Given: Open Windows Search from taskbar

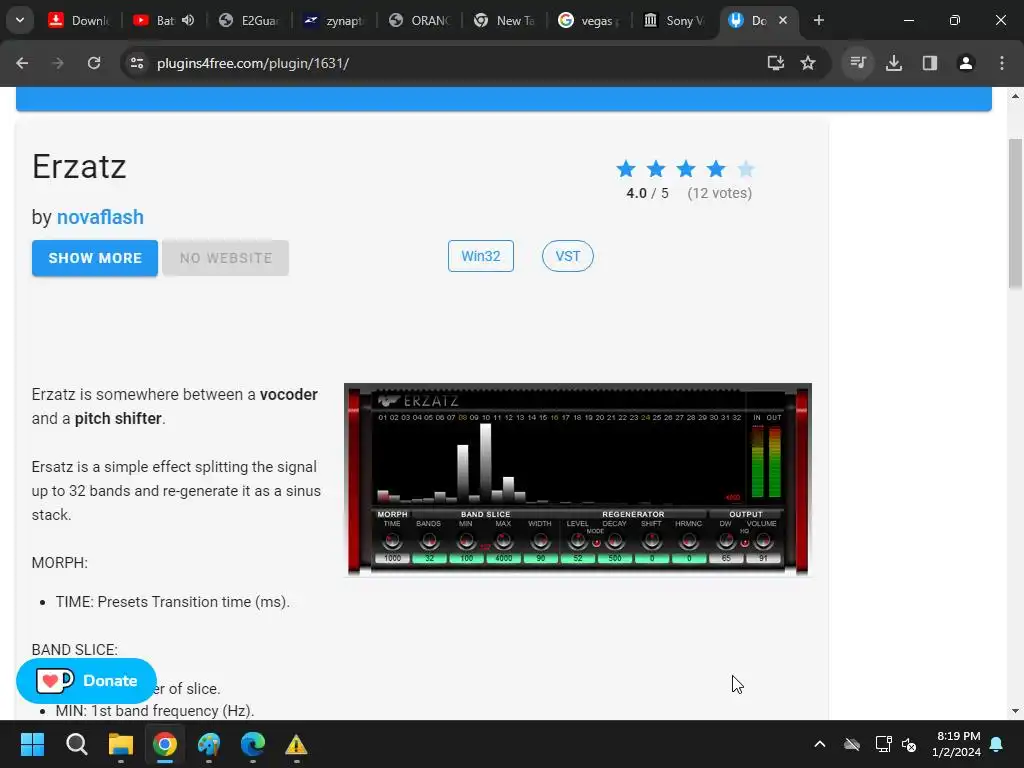Looking at the screenshot, I should tap(76, 744).
